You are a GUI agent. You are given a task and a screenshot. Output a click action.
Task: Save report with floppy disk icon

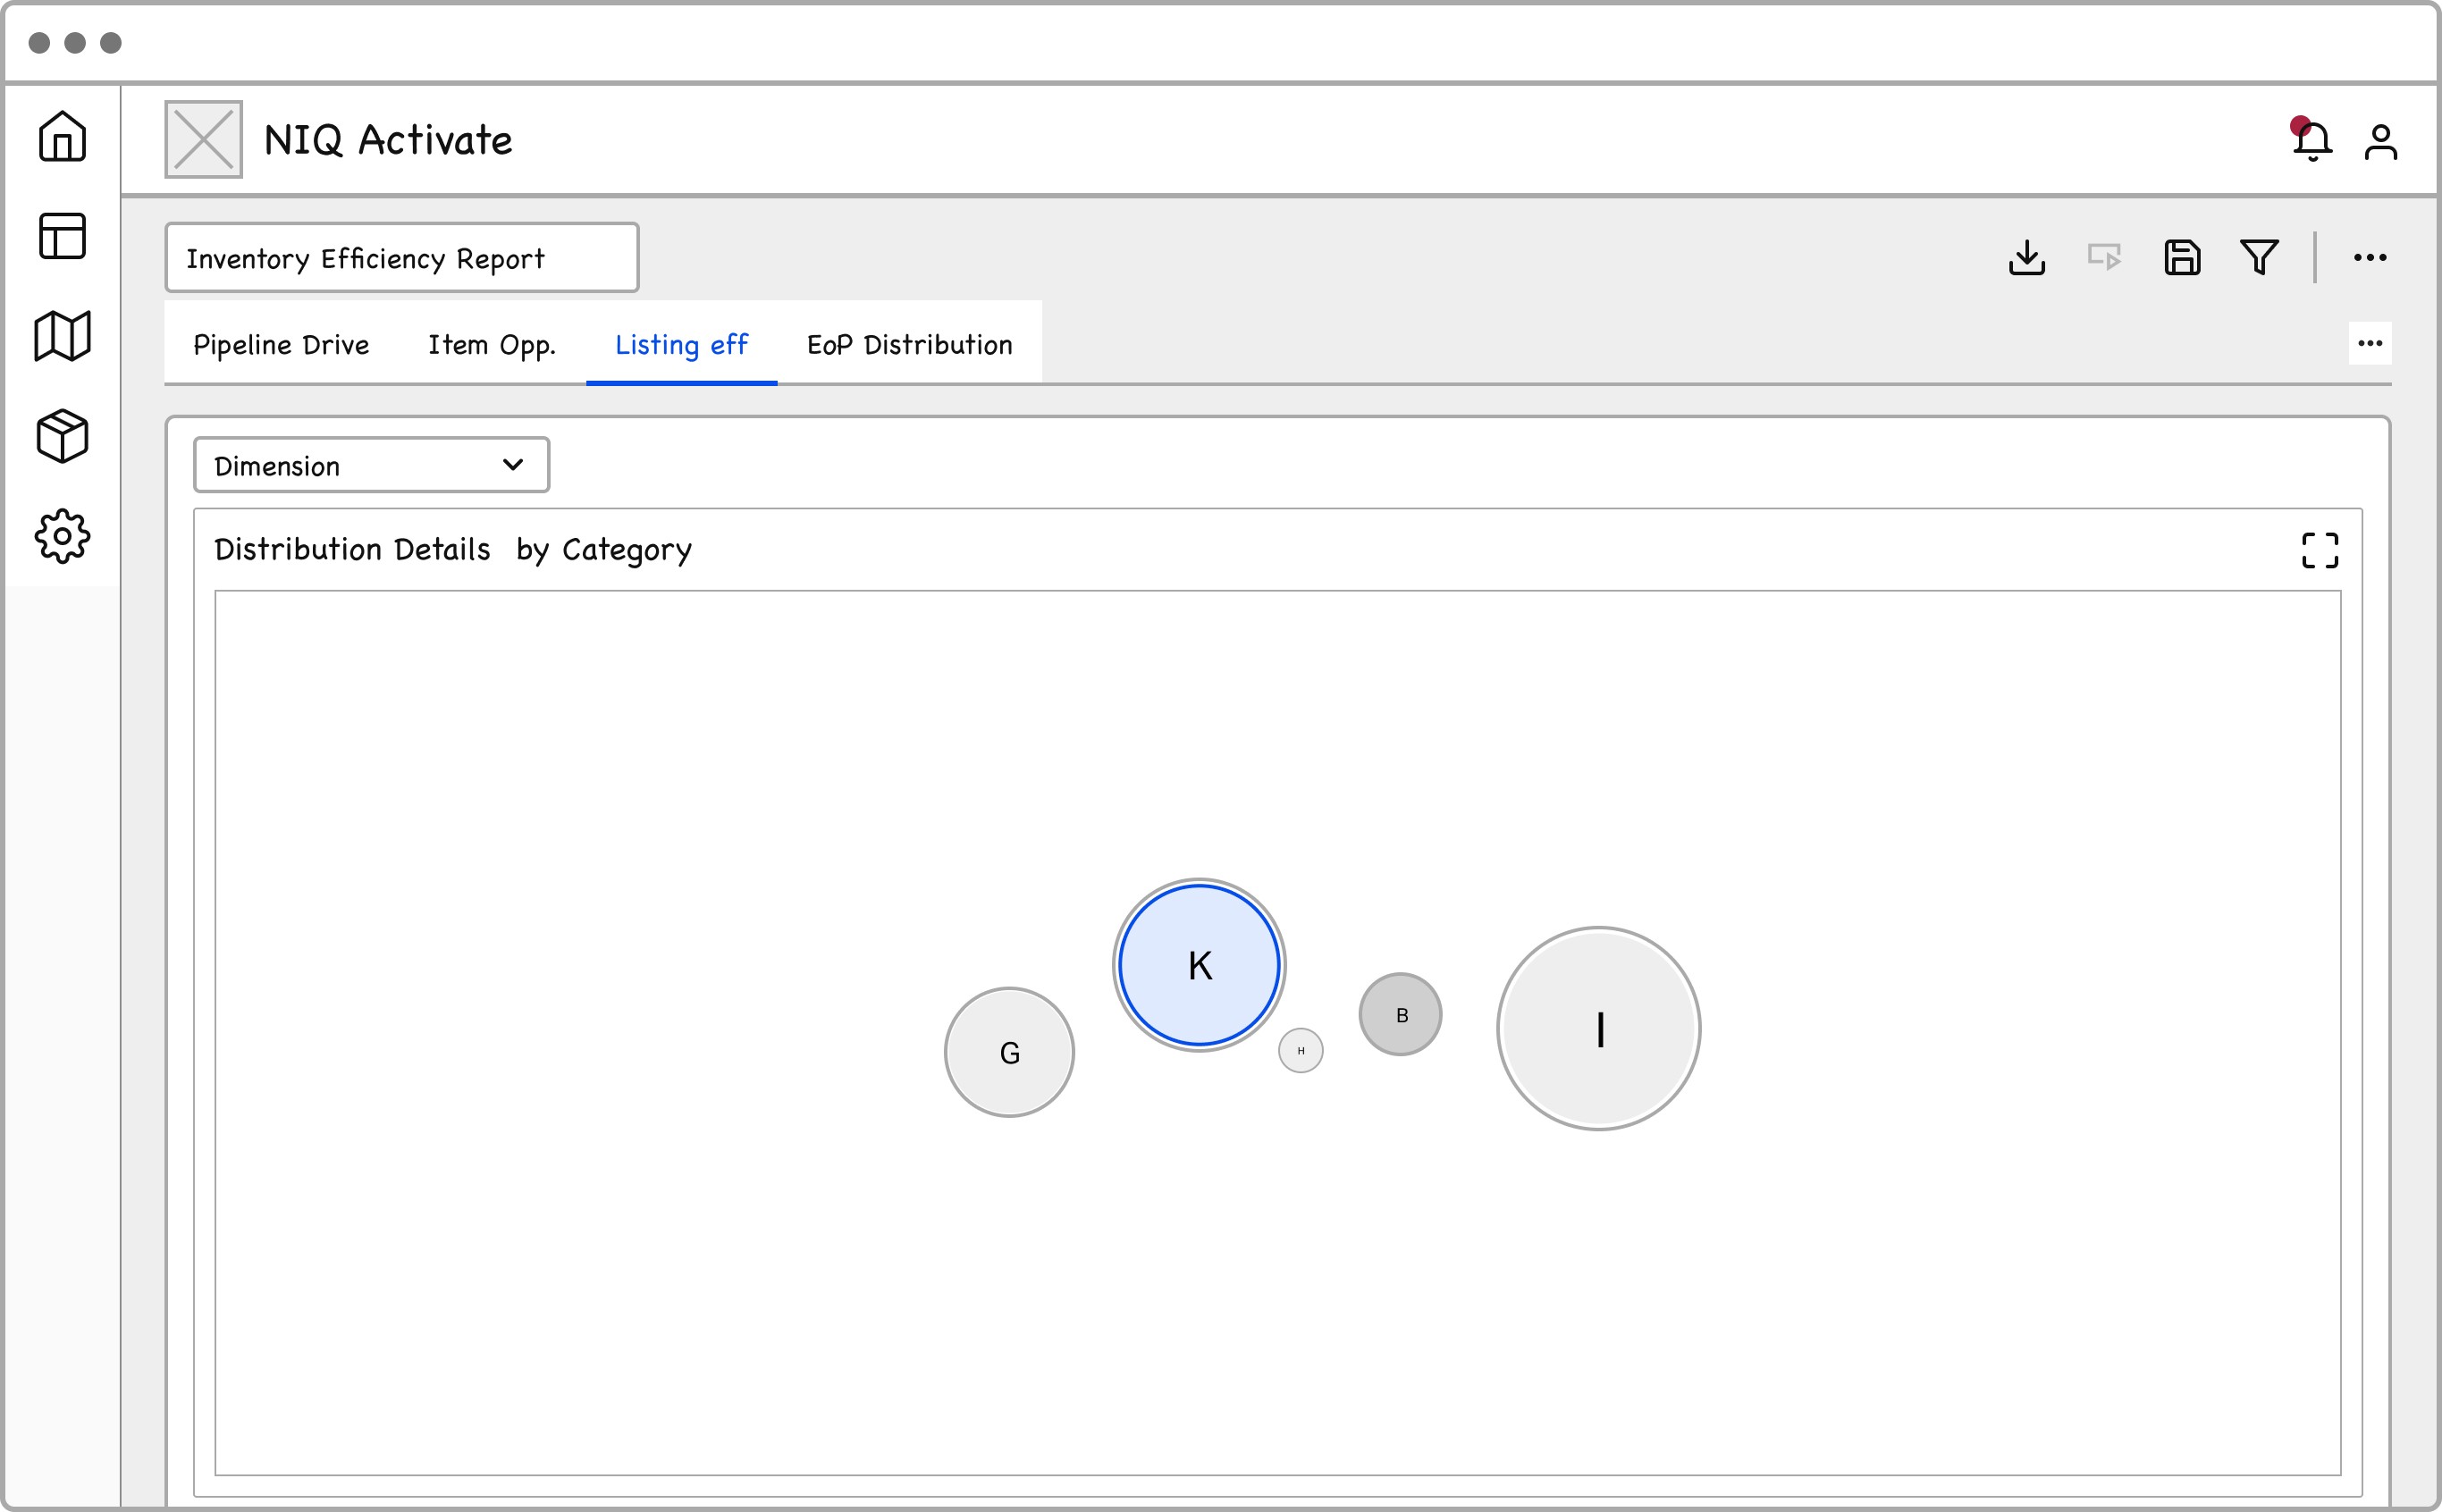[2182, 258]
